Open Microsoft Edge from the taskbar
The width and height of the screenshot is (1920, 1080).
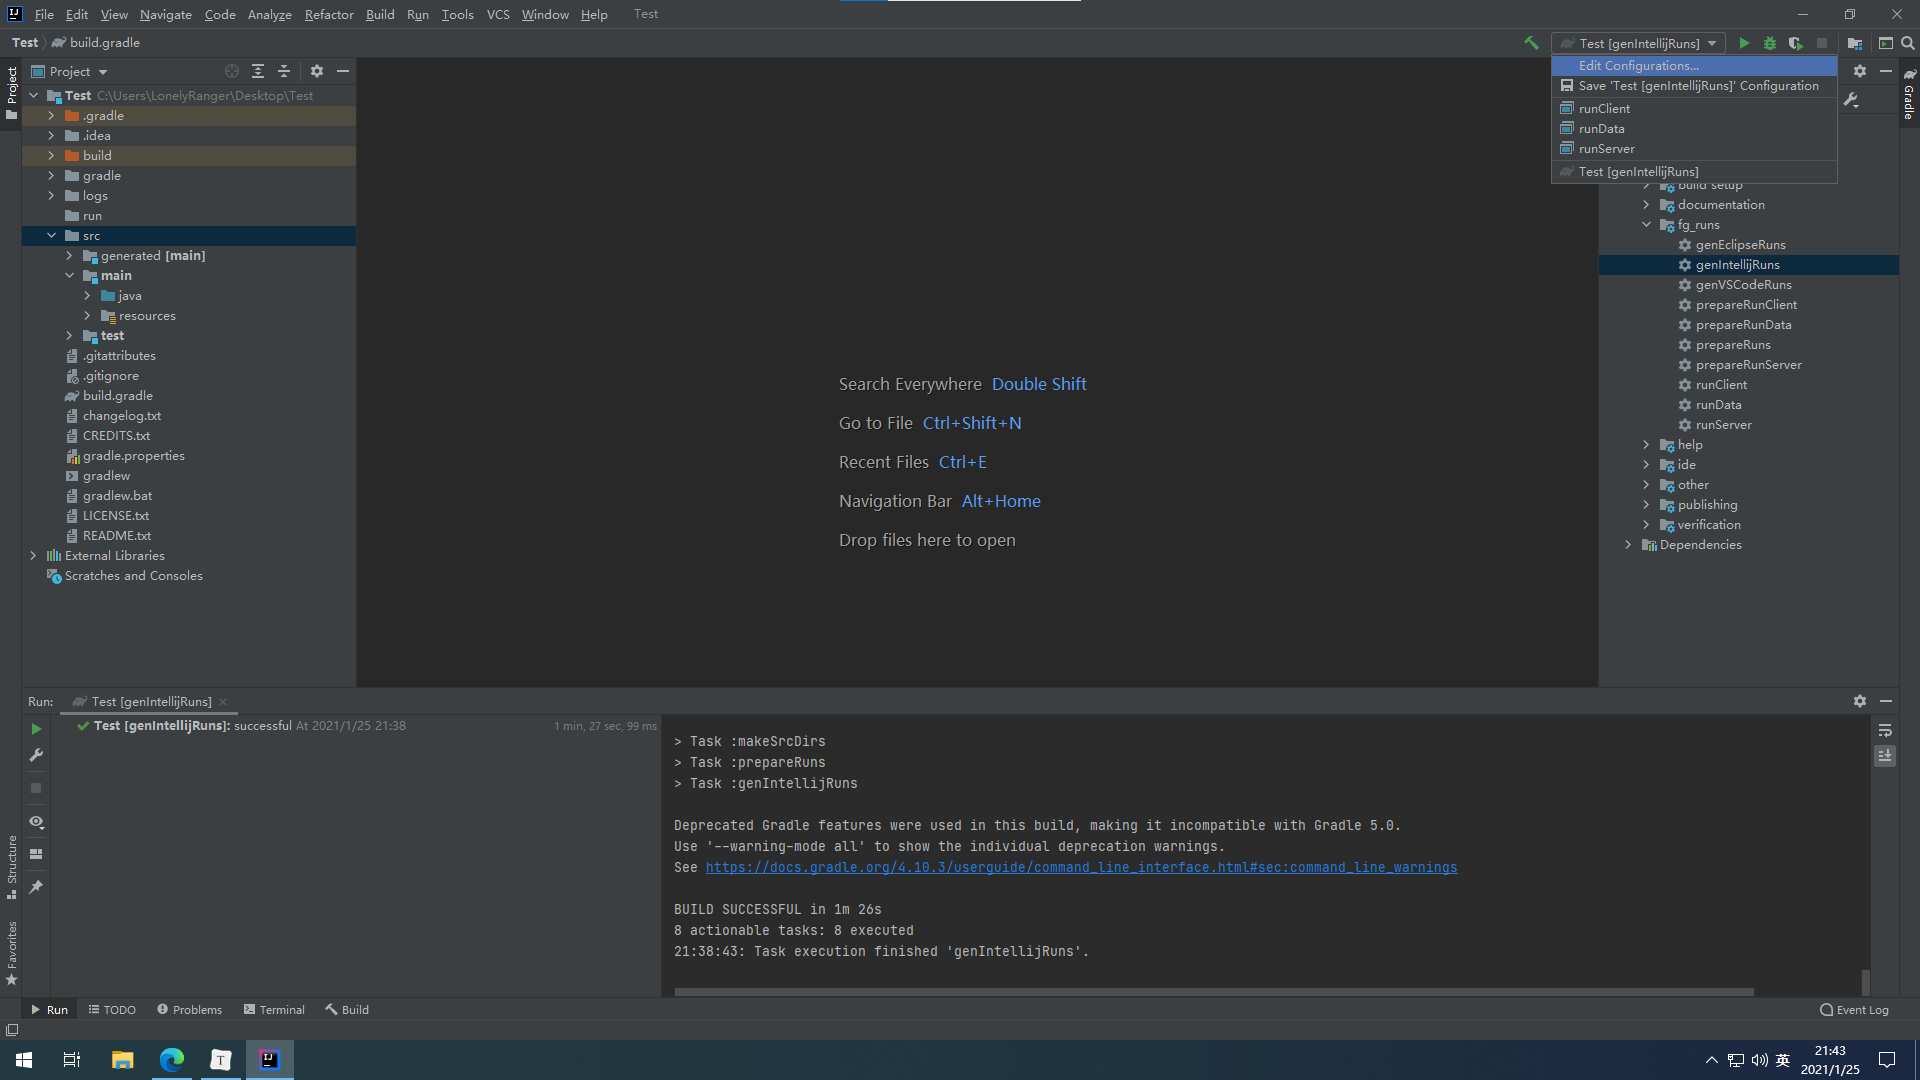(x=172, y=1060)
